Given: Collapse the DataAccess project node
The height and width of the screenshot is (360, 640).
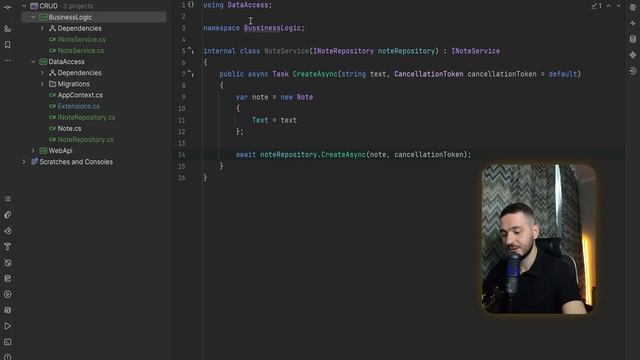Looking at the screenshot, I should [x=33, y=62].
